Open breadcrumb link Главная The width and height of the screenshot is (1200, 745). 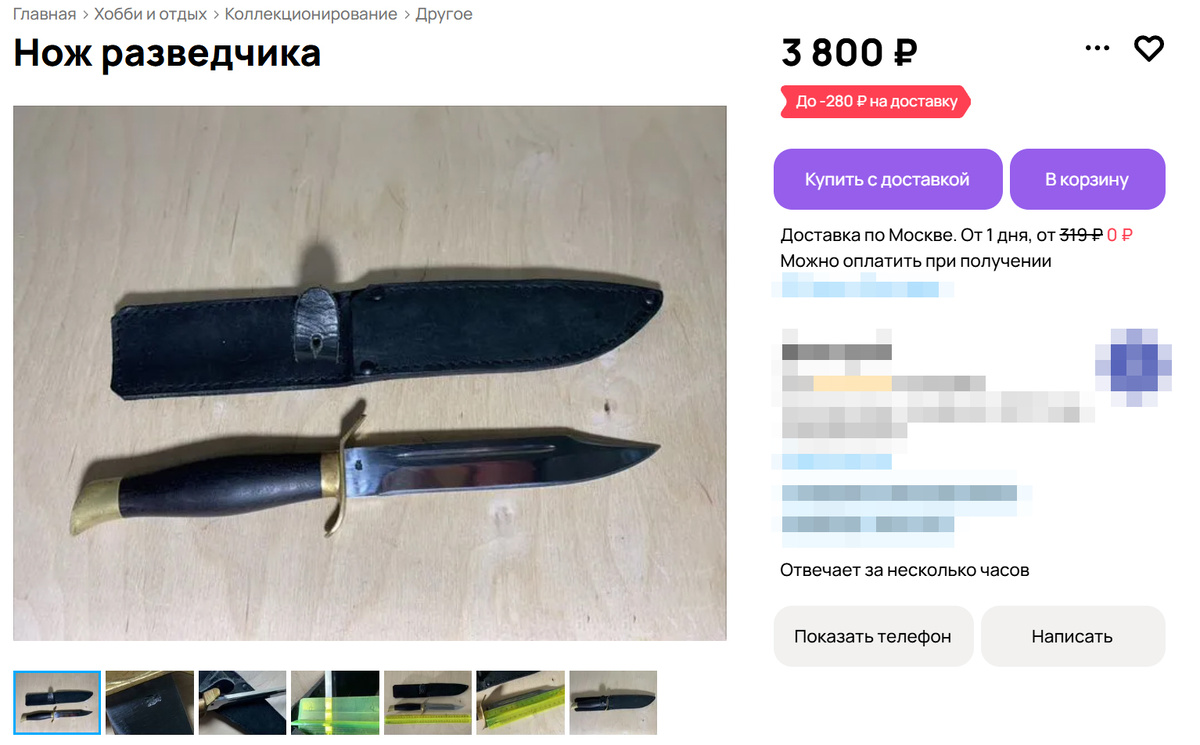point(45,14)
